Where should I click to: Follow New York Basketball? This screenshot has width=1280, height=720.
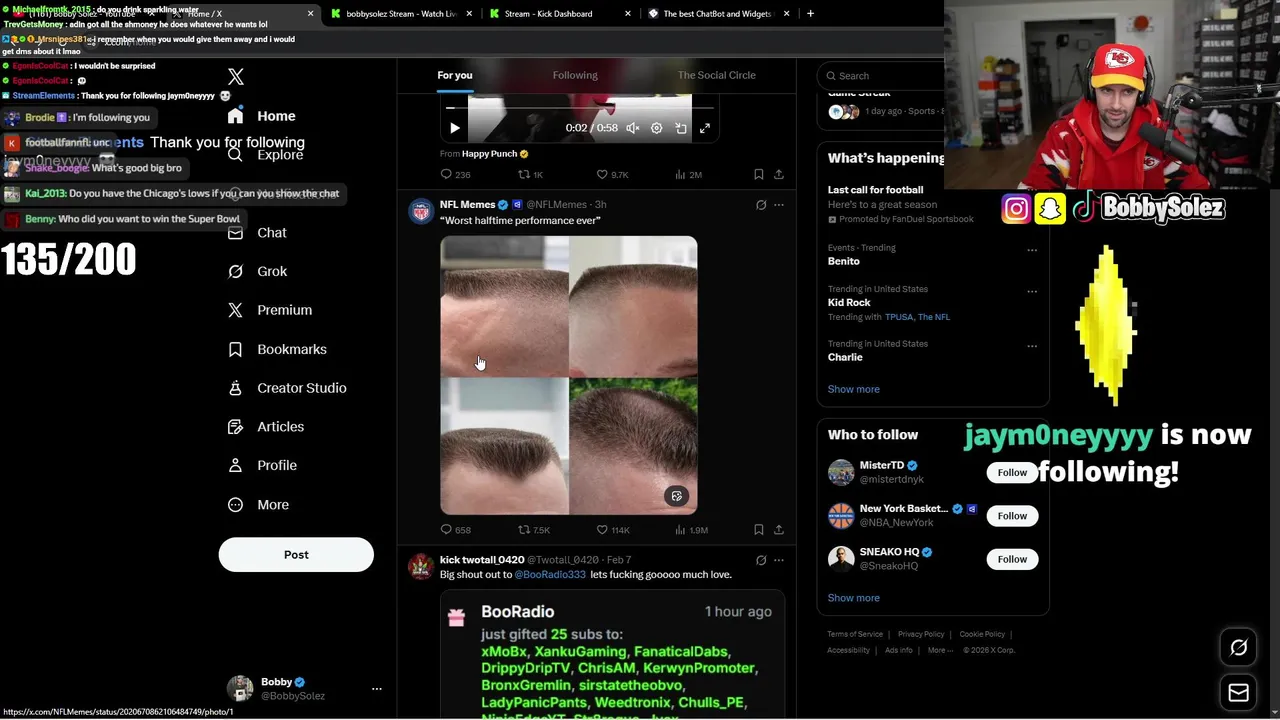pyautogui.click(x=1012, y=516)
